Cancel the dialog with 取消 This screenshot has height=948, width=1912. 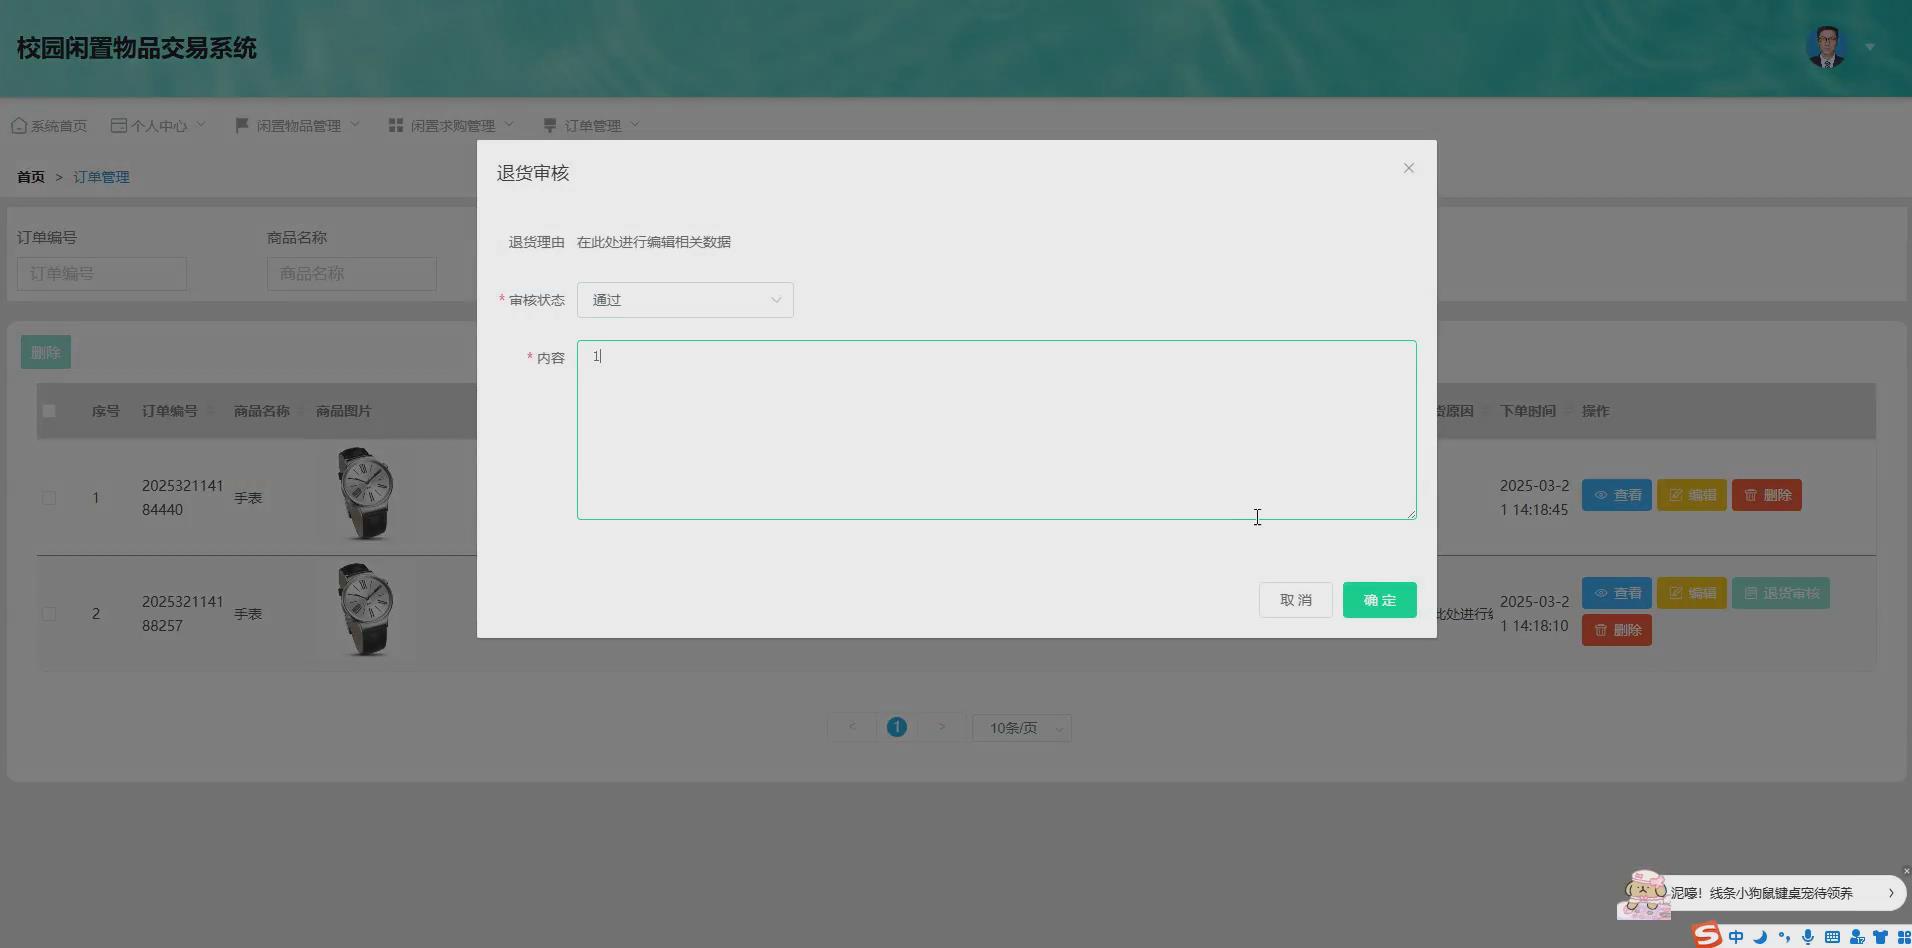click(1295, 600)
